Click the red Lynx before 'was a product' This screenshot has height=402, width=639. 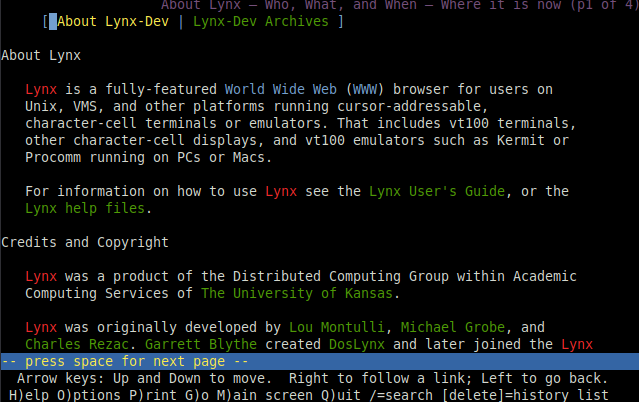[41, 276]
